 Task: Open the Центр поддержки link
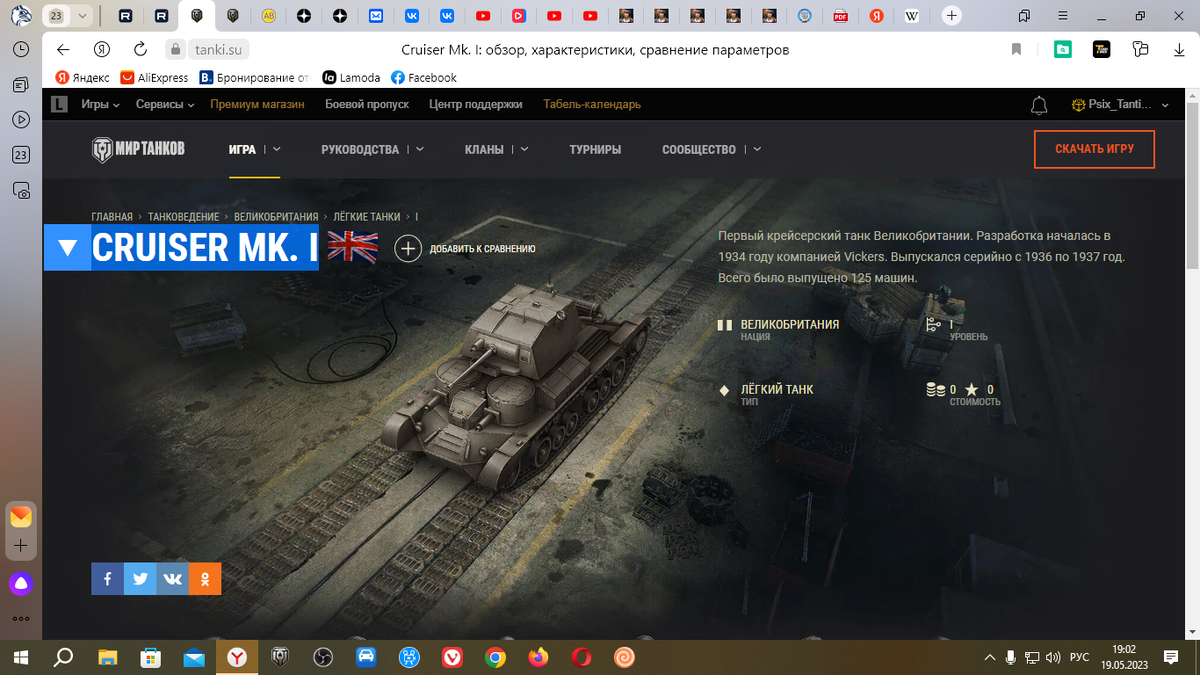(476, 104)
